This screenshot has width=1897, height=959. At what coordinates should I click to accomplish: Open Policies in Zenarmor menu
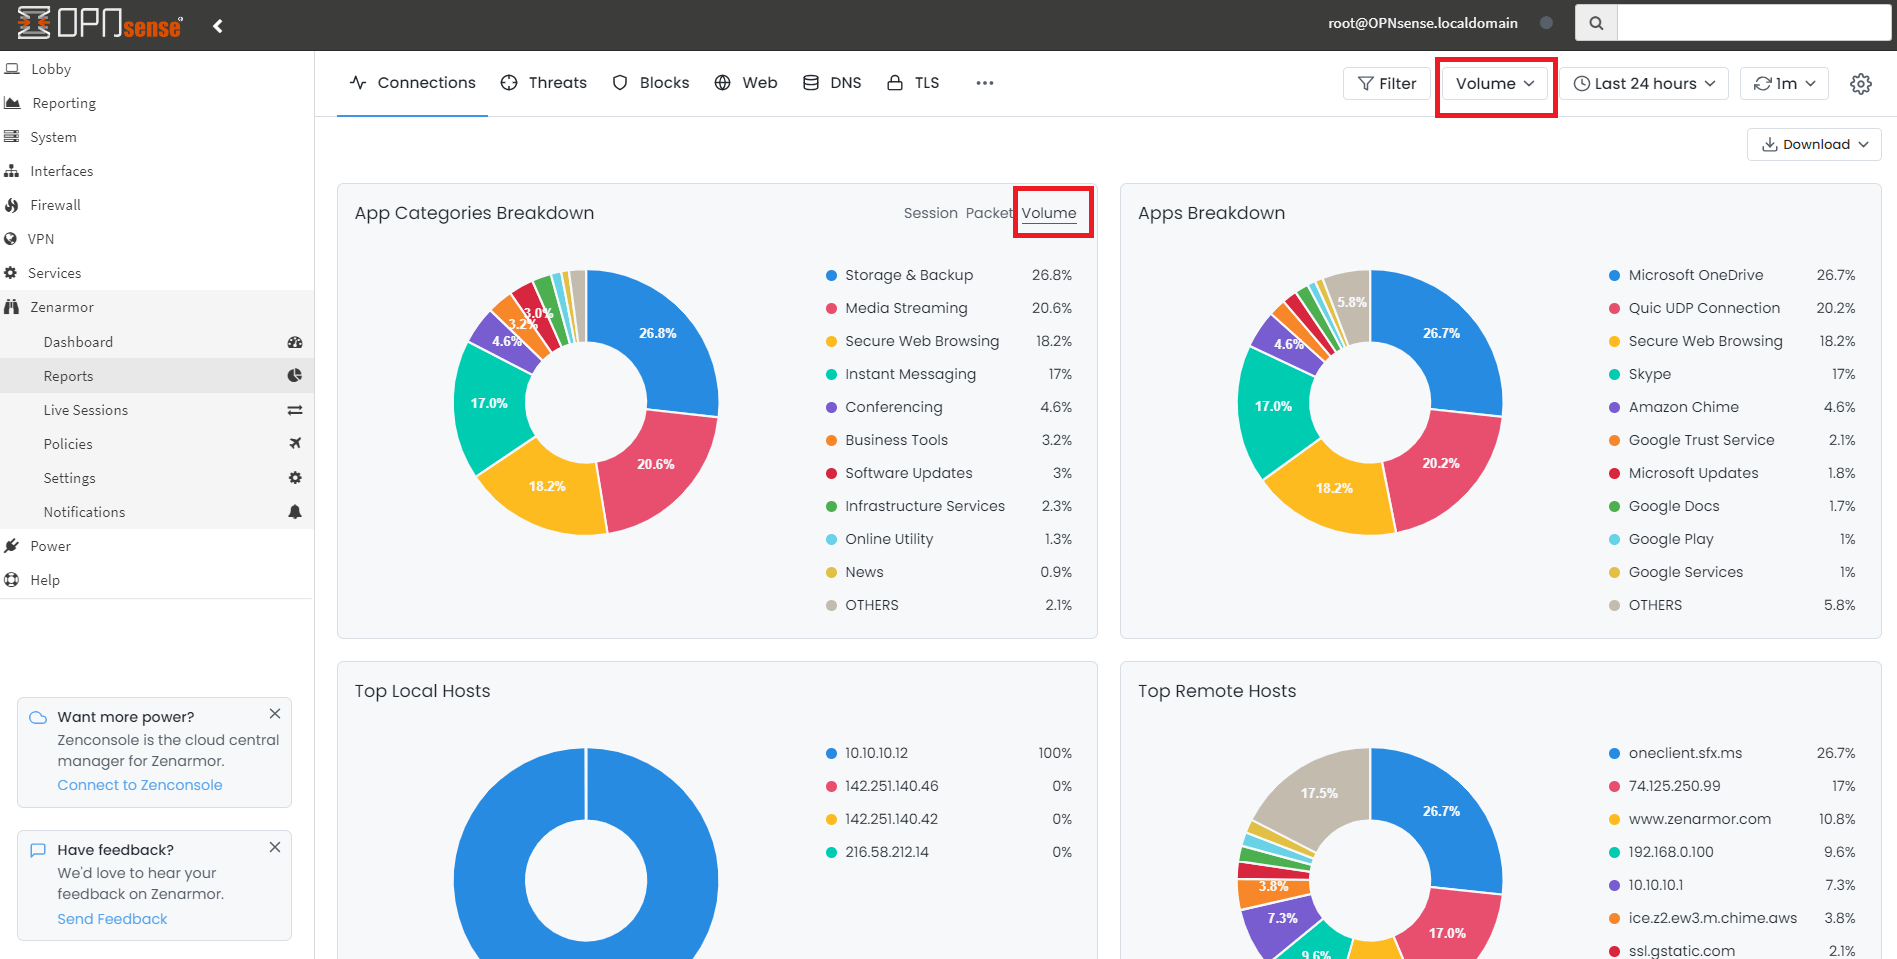coord(157,444)
